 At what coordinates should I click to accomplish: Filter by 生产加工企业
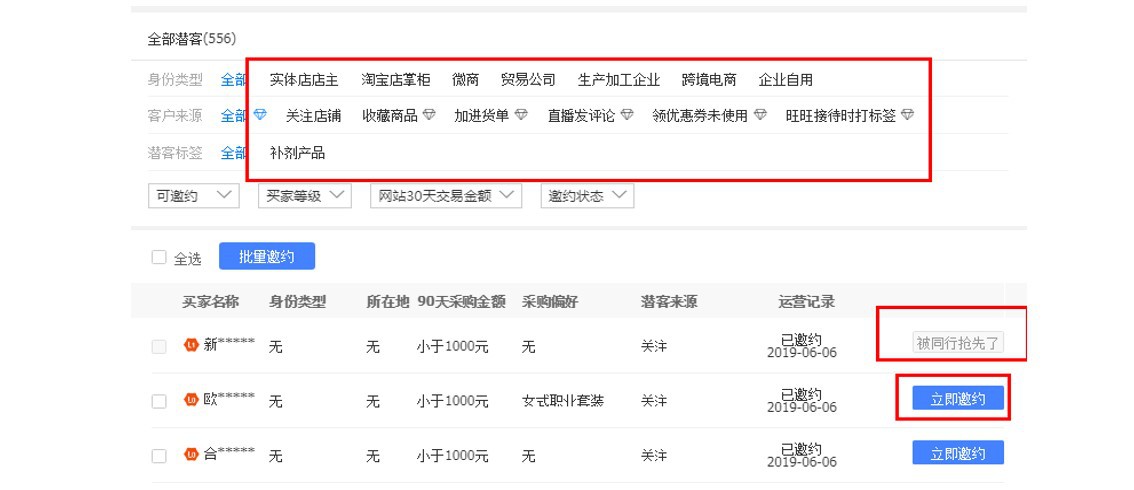coord(619,79)
